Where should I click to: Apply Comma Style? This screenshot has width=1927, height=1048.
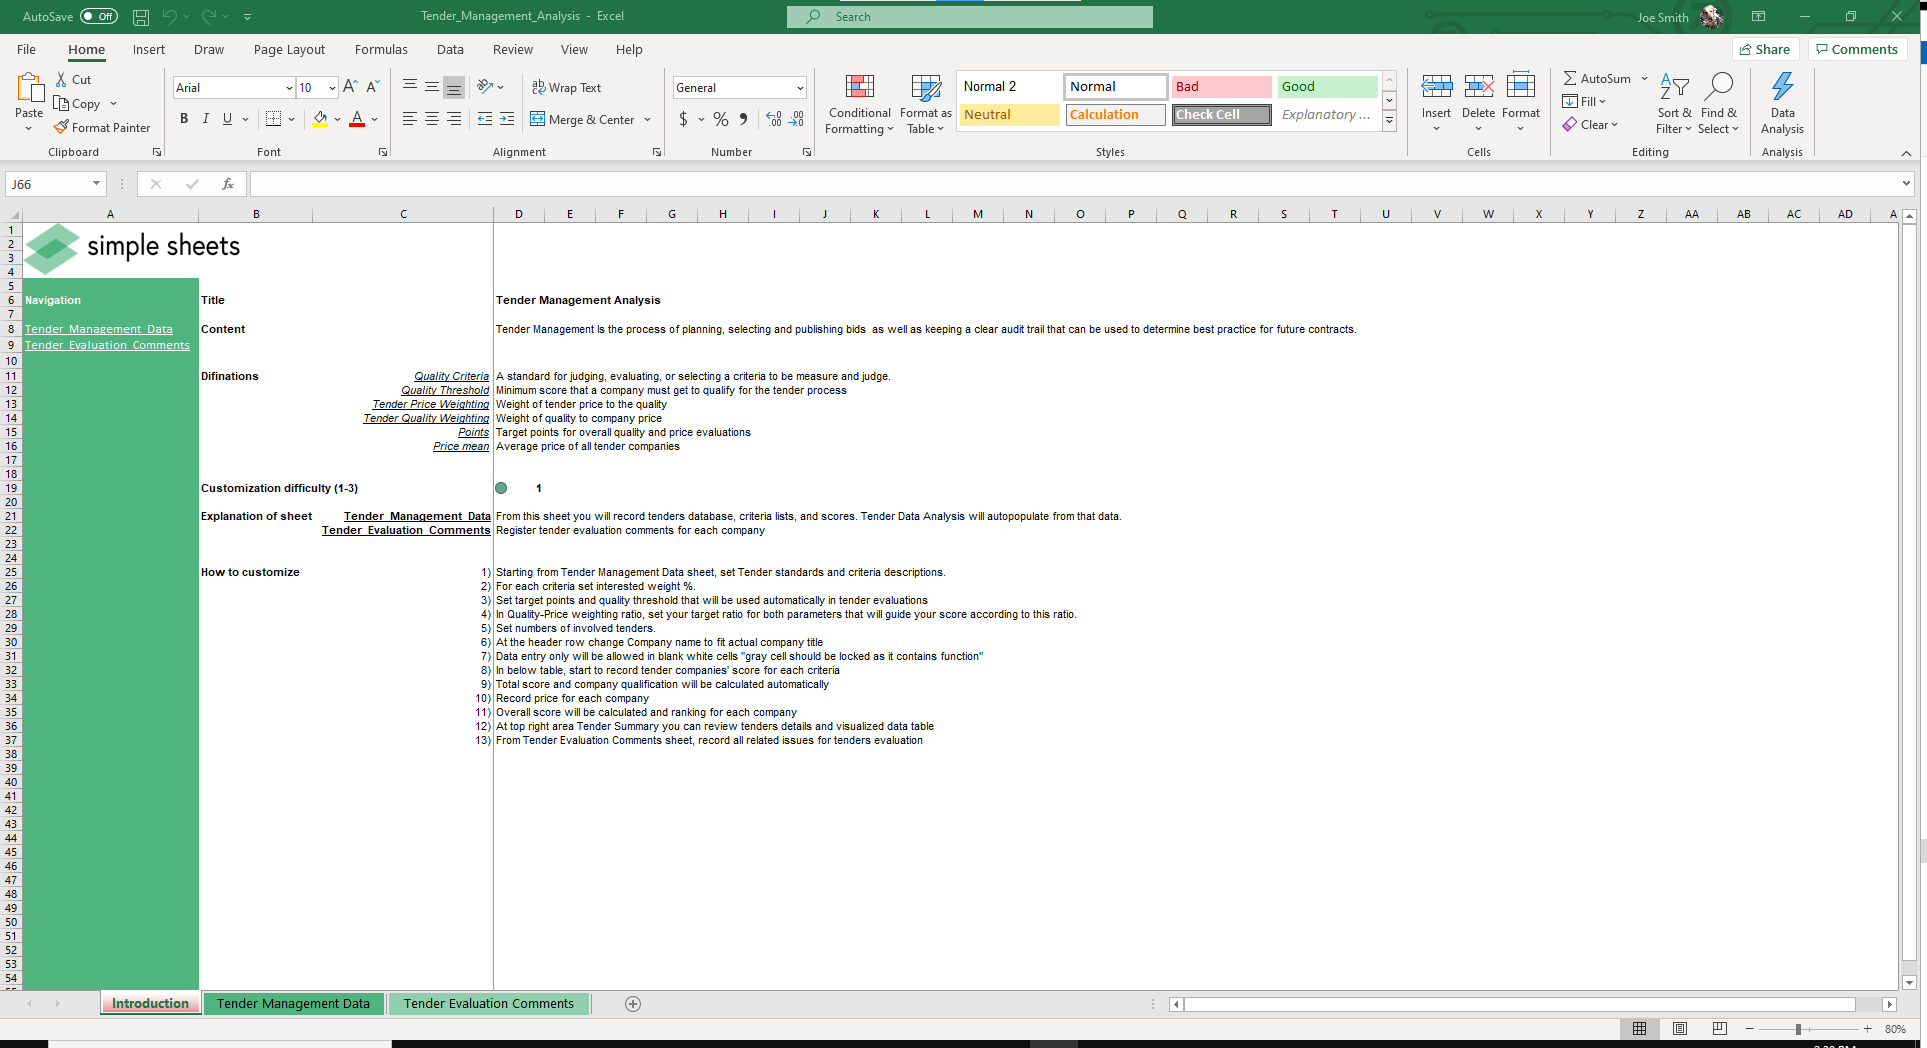[x=743, y=119]
